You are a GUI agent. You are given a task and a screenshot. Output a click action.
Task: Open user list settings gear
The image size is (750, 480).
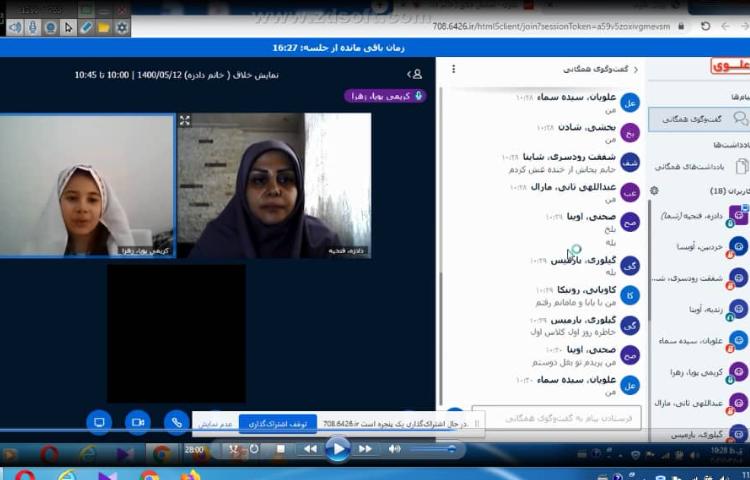(x=654, y=191)
